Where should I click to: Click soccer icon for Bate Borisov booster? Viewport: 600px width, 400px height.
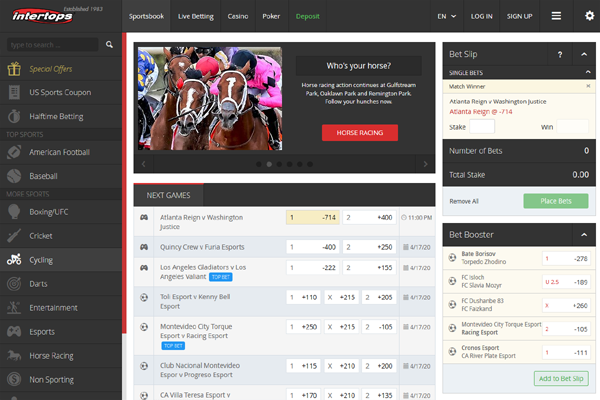[452, 258]
